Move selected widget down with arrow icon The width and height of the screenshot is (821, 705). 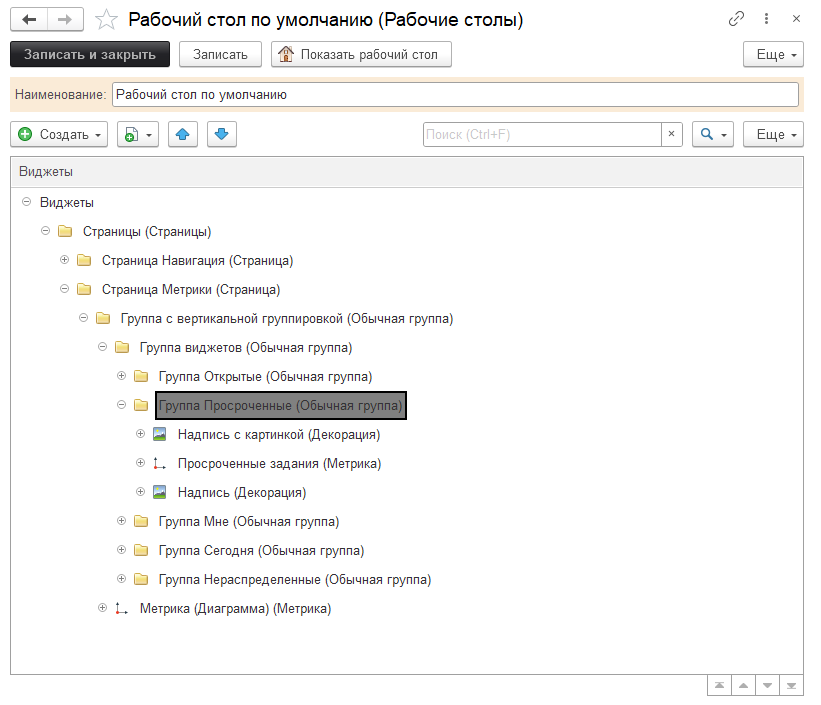point(221,134)
